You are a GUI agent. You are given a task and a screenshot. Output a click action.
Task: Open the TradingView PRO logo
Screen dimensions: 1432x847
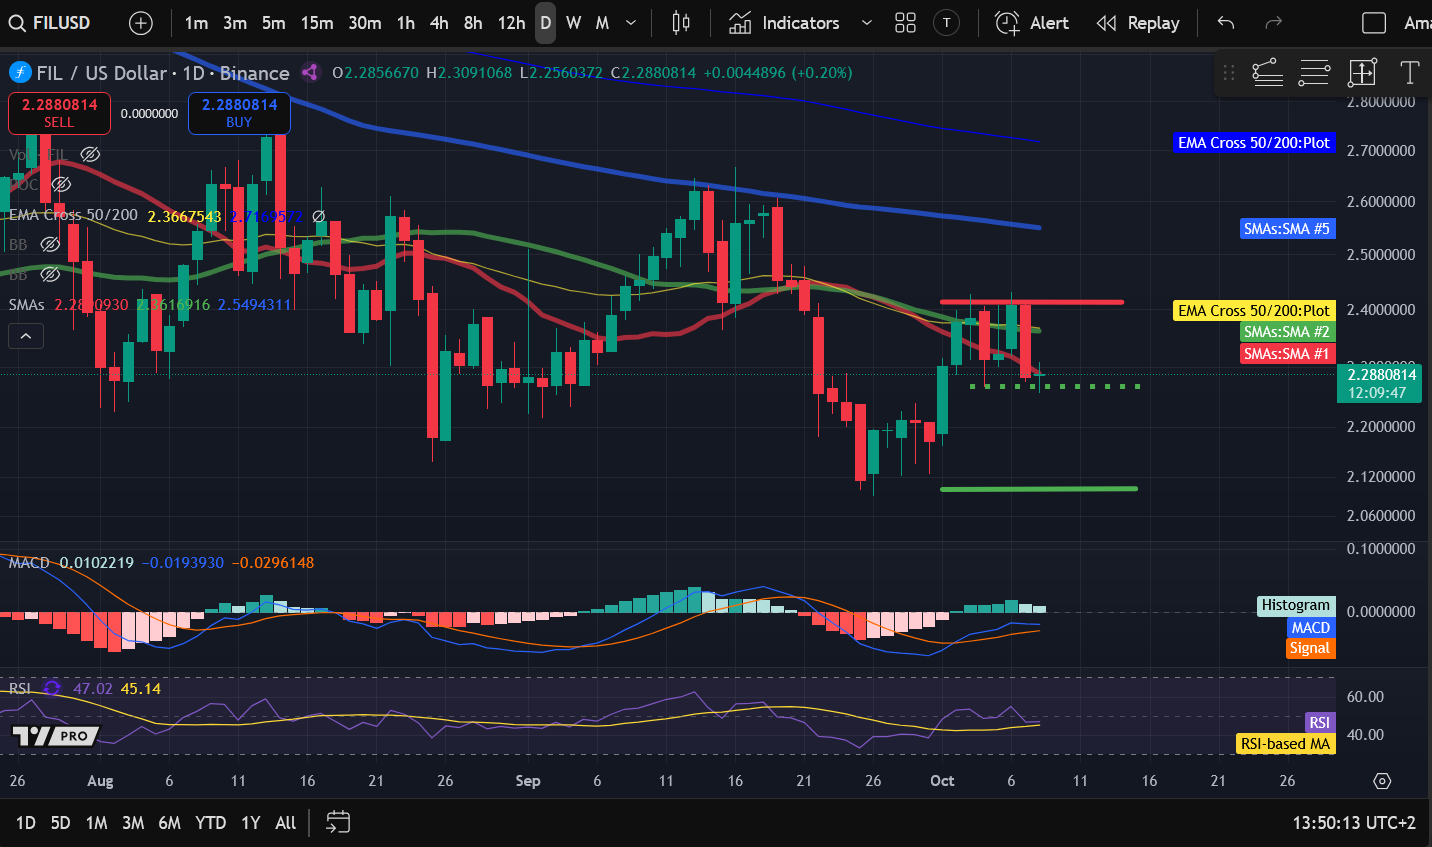pos(56,736)
